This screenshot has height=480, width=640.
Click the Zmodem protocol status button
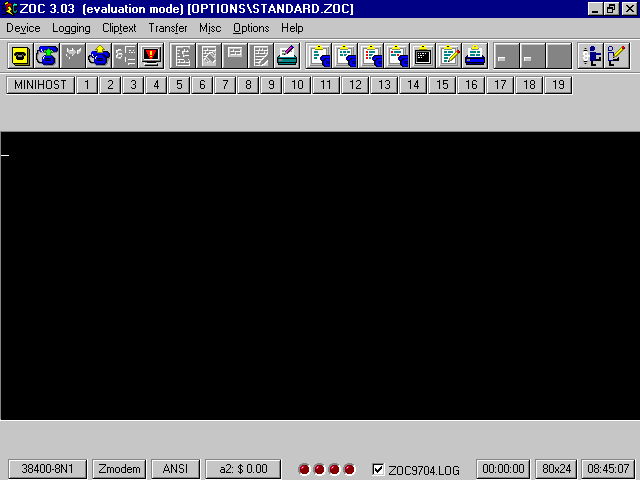119,469
